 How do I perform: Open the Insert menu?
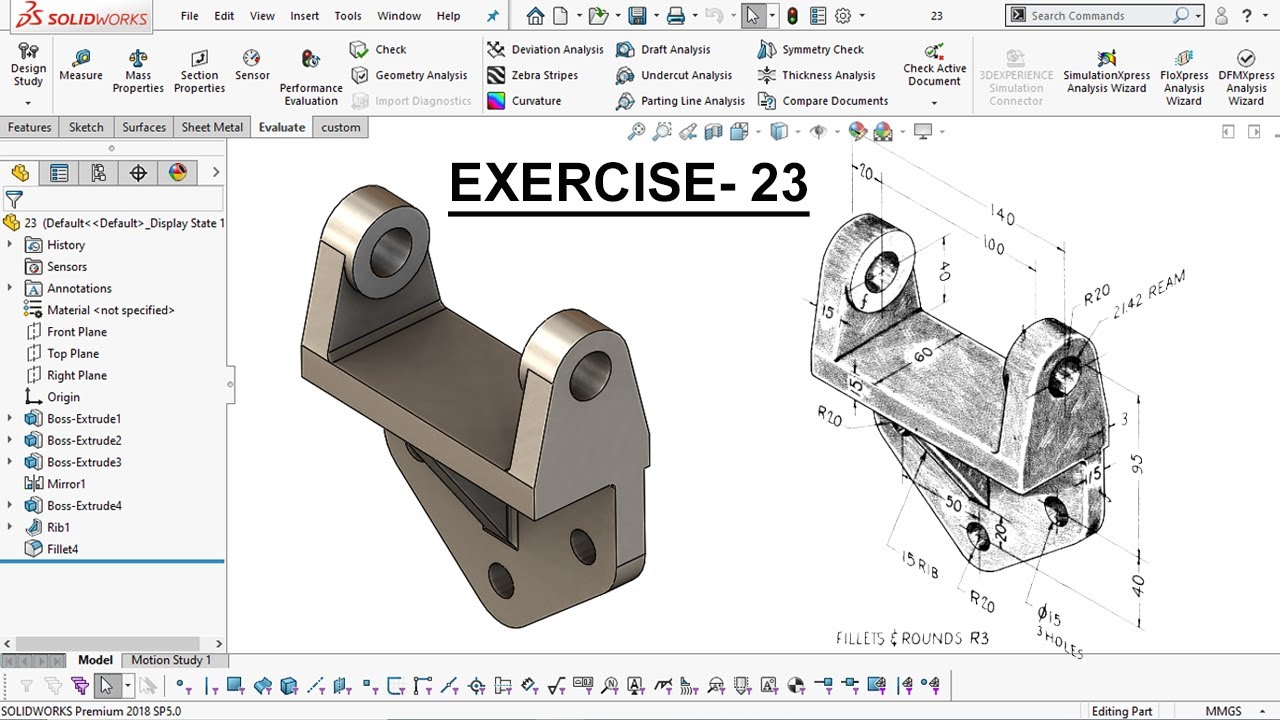click(x=305, y=16)
